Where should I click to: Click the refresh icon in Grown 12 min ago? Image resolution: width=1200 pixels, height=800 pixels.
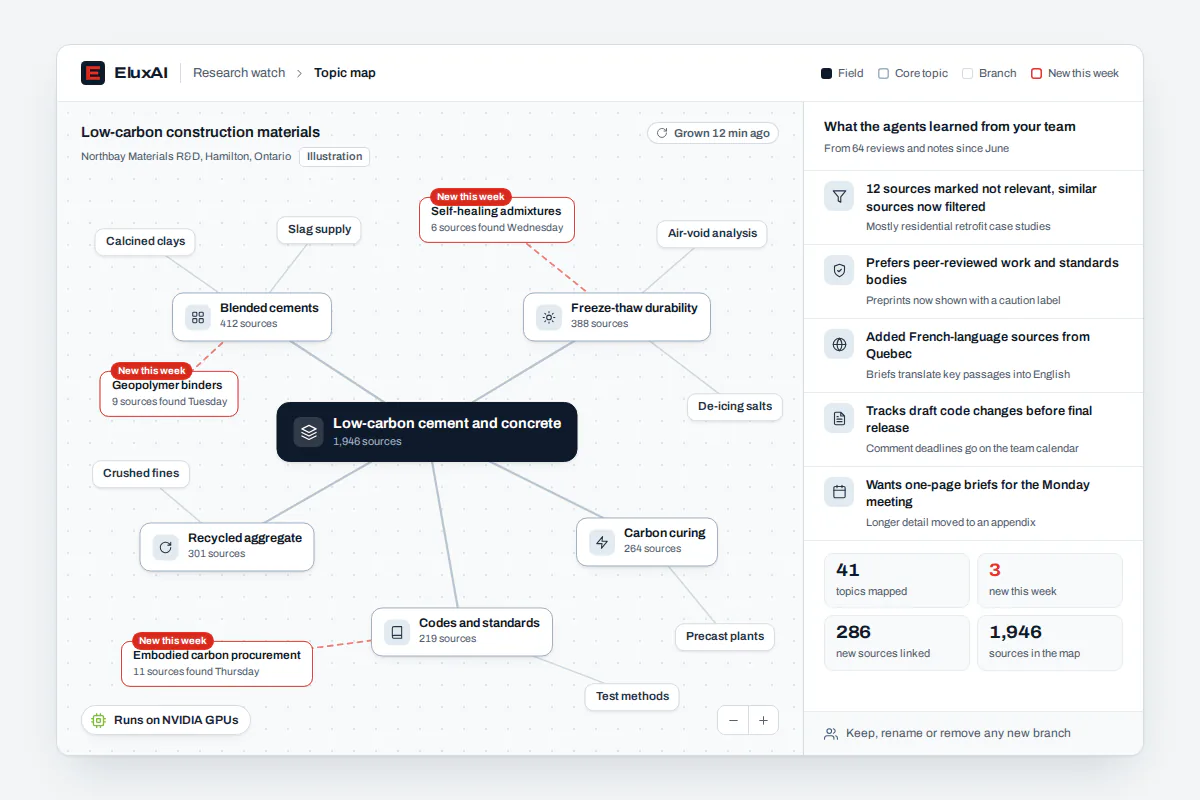(663, 133)
